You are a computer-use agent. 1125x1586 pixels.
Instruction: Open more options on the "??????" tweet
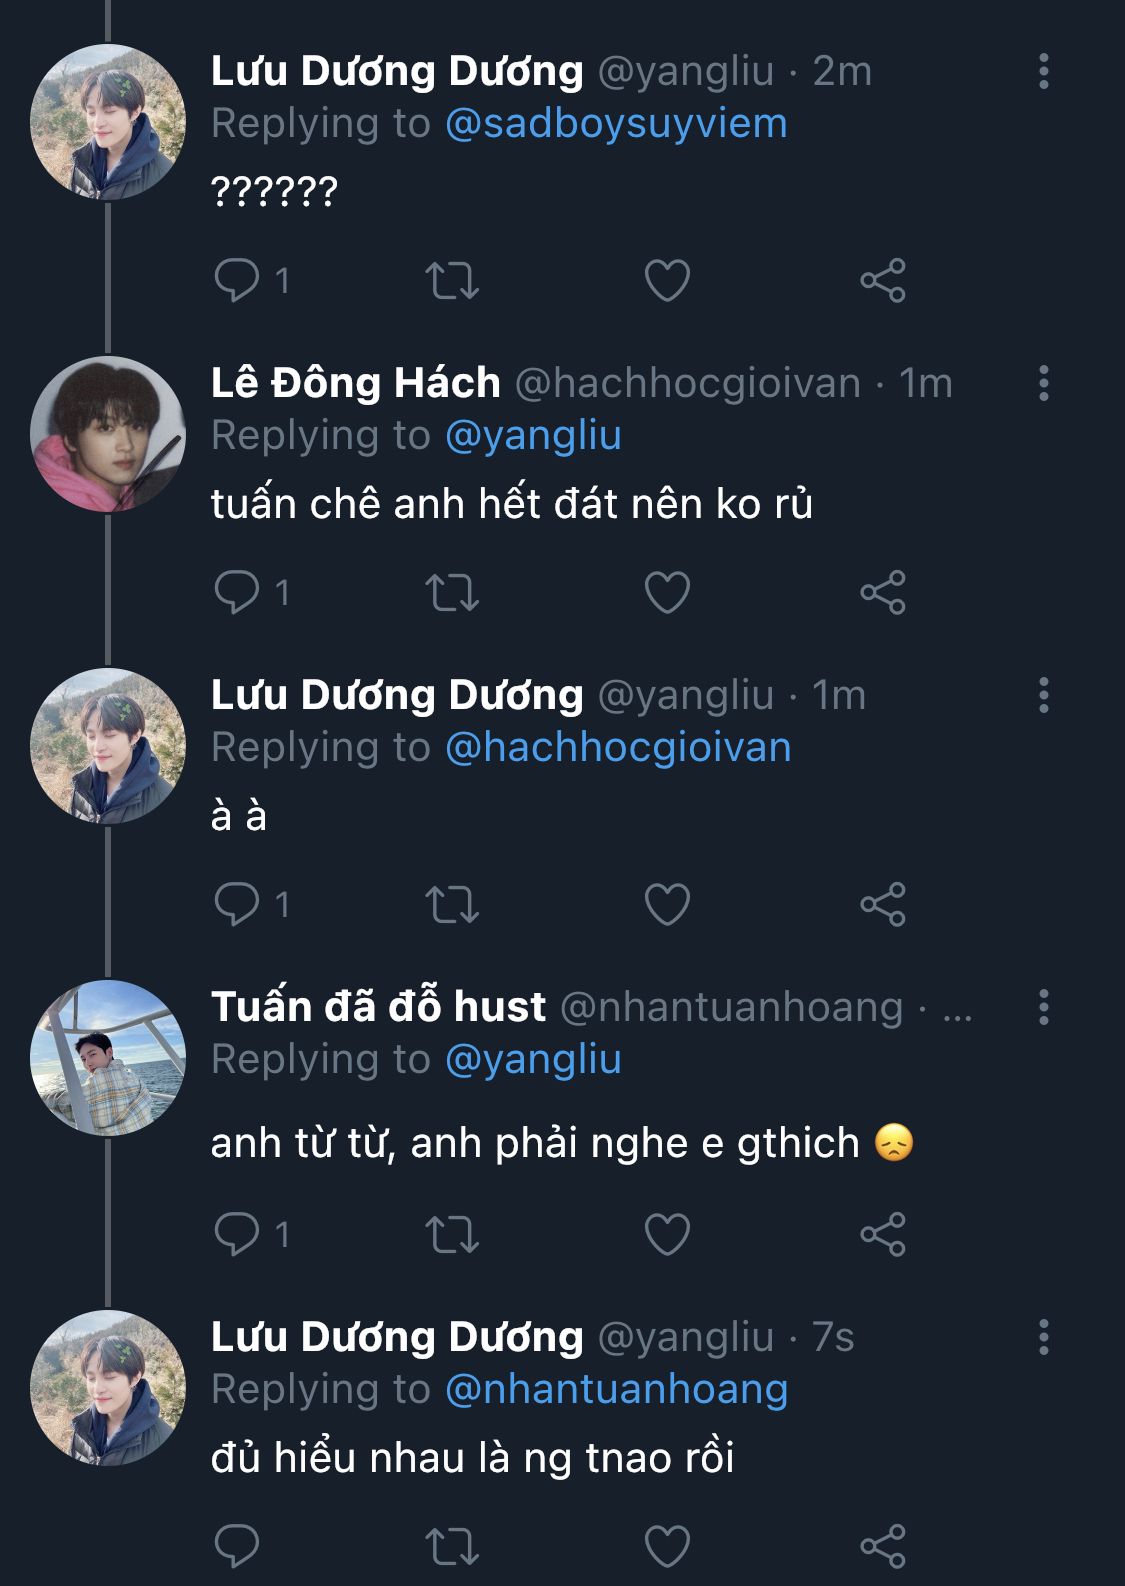click(1043, 71)
